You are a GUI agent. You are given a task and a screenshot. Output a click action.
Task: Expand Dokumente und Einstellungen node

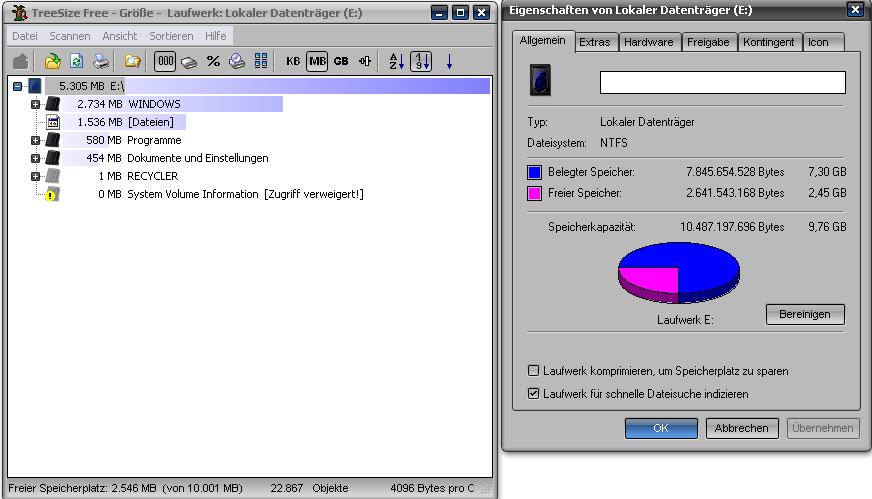[x=36, y=159]
